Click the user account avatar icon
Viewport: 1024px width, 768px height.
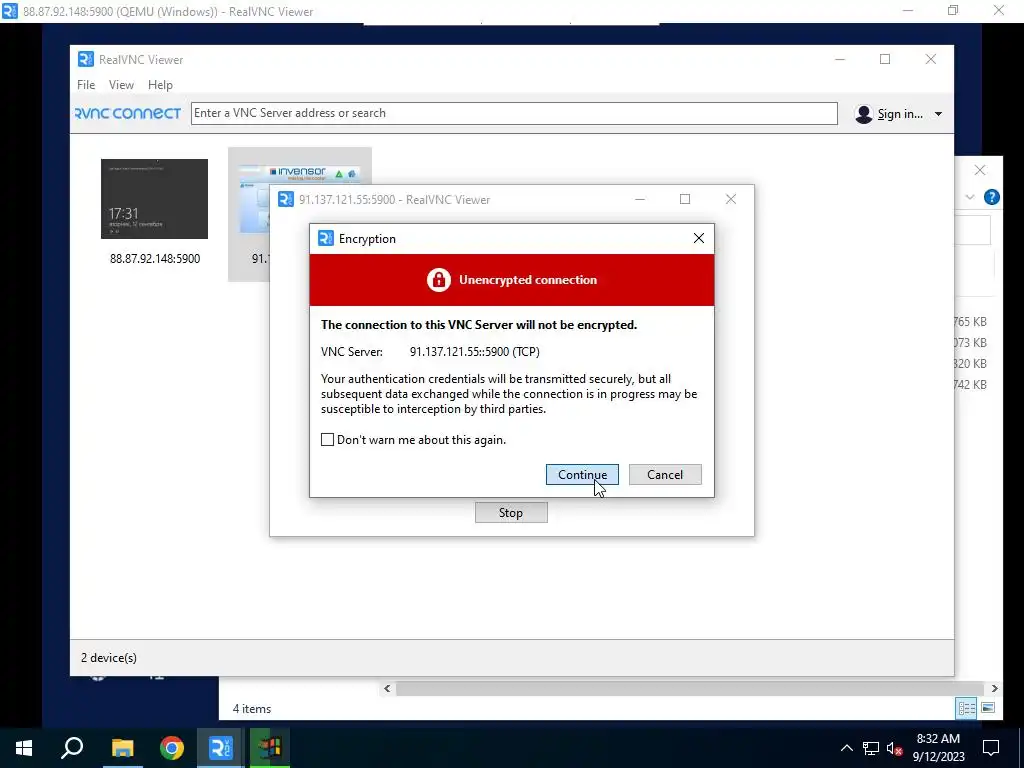coord(863,114)
